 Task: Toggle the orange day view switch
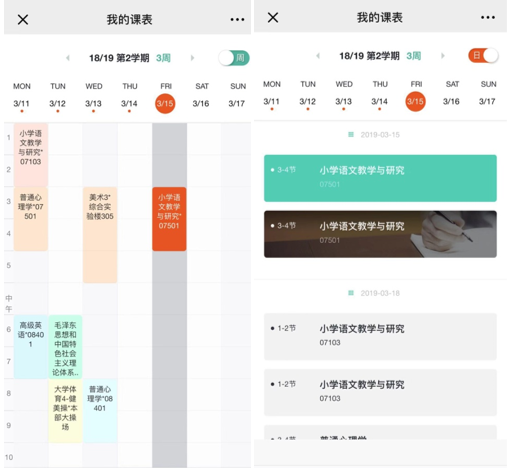484,56
